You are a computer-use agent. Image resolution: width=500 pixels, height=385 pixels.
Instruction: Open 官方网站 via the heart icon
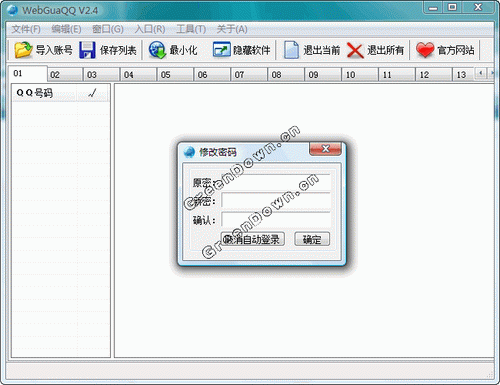[425, 50]
